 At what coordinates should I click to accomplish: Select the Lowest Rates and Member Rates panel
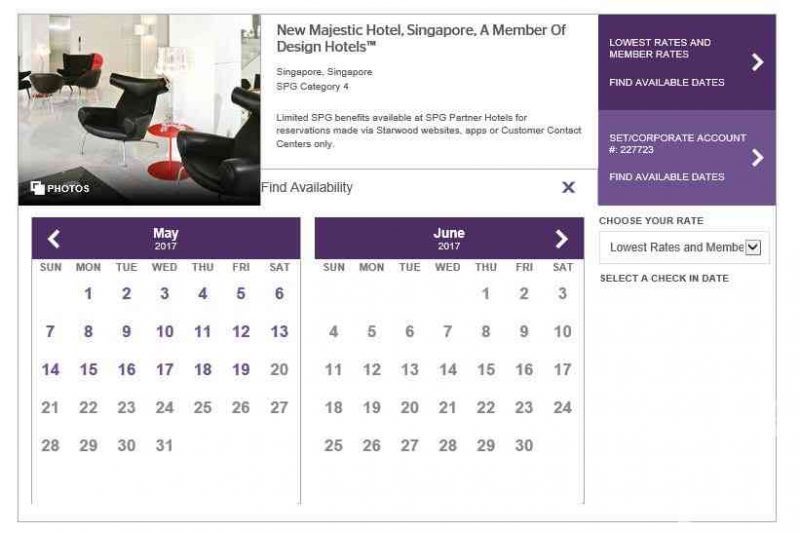[x=687, y=62]
